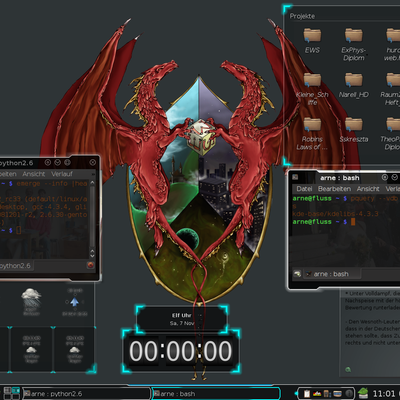
Task: Click the large rain cloud weather icon
Action: point(31,298)
